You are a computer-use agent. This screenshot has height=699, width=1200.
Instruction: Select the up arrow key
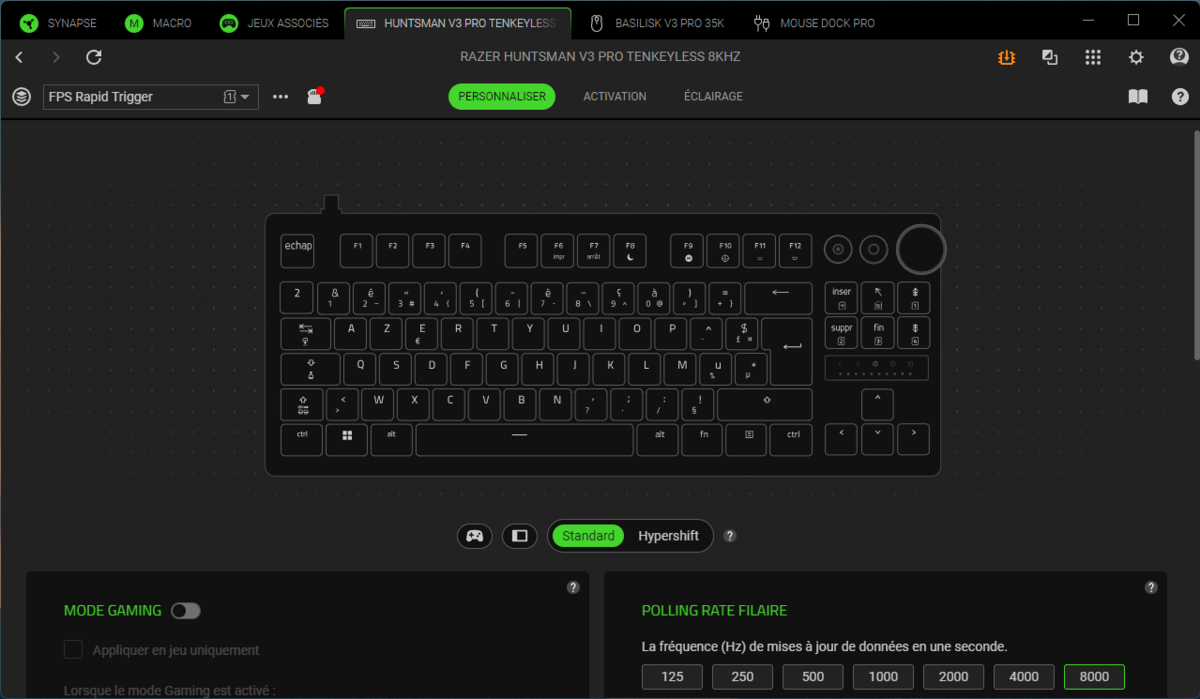click(877, 403)
